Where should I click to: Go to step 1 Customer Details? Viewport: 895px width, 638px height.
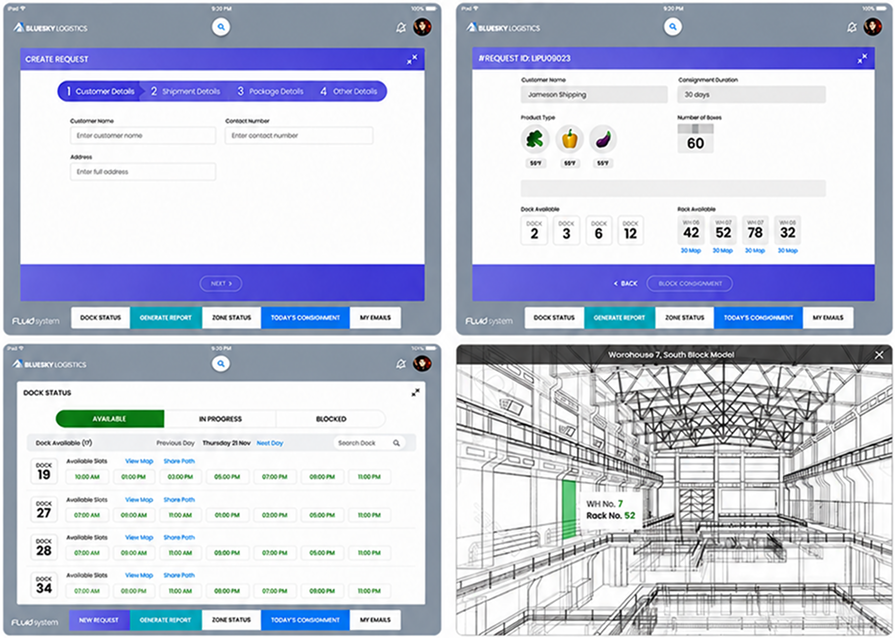100,91
